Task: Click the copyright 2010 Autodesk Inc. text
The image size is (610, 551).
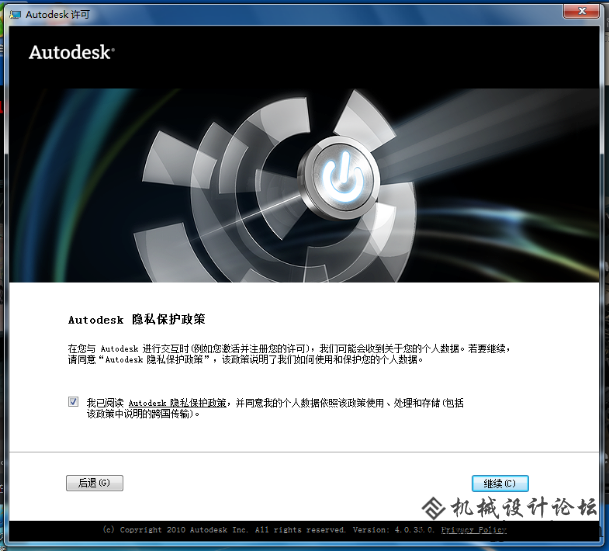Action: 175,530
